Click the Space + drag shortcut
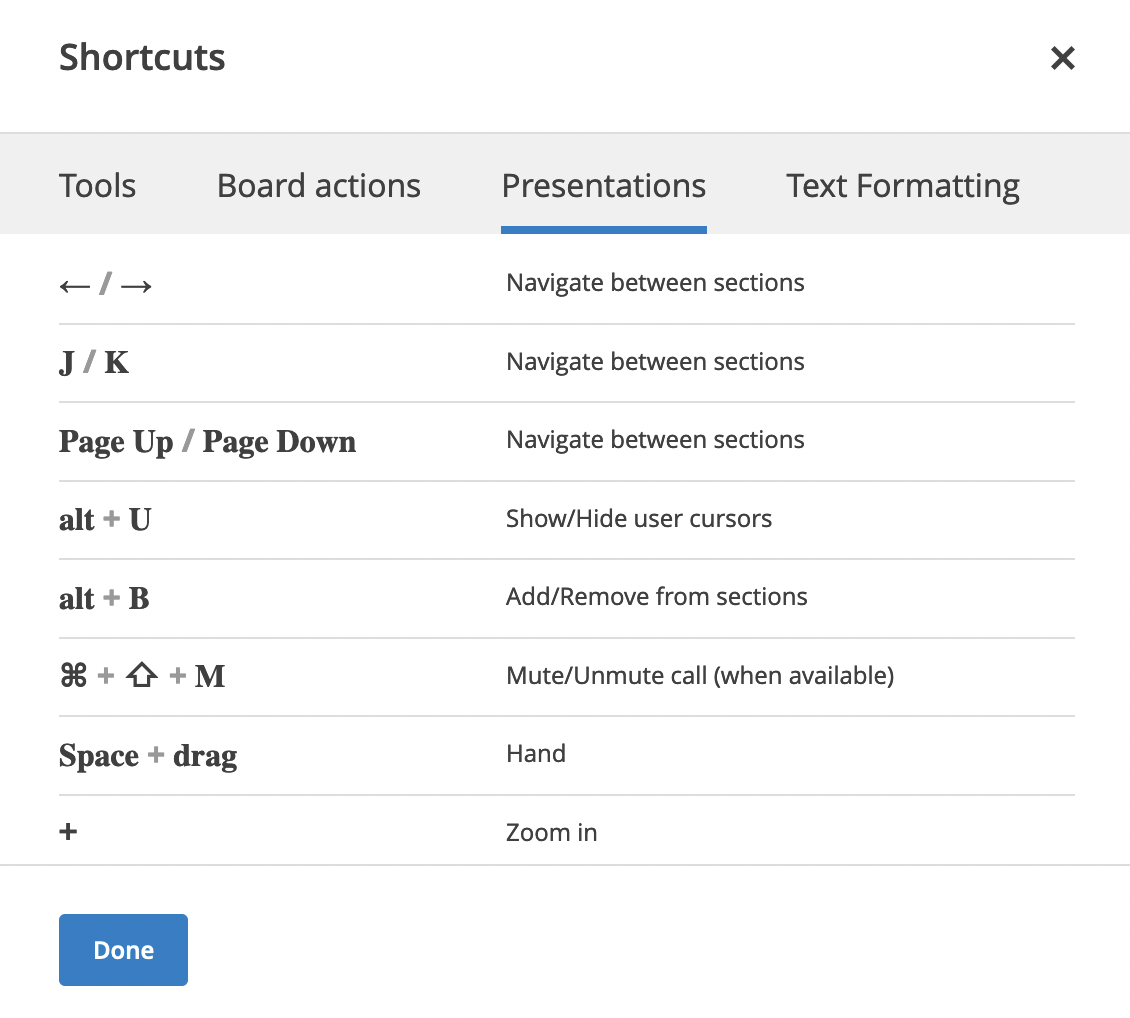 click(x=148, y=756)
